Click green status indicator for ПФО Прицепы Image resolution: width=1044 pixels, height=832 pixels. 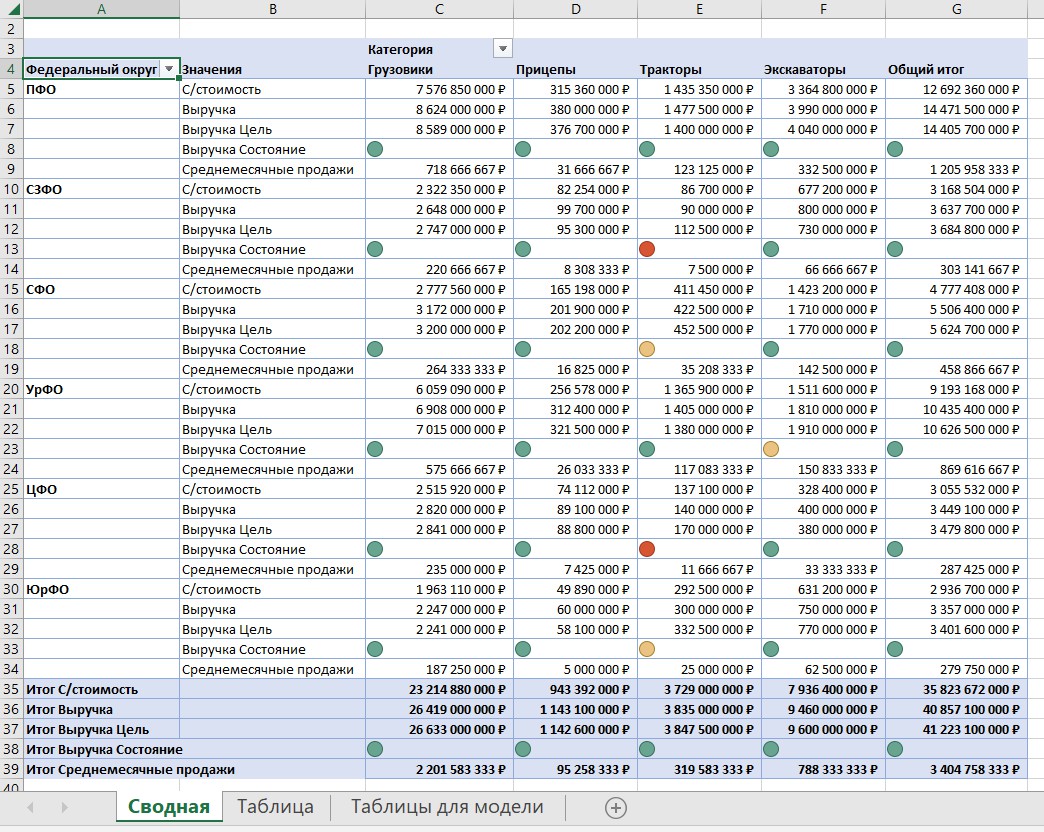pos(523,149)
